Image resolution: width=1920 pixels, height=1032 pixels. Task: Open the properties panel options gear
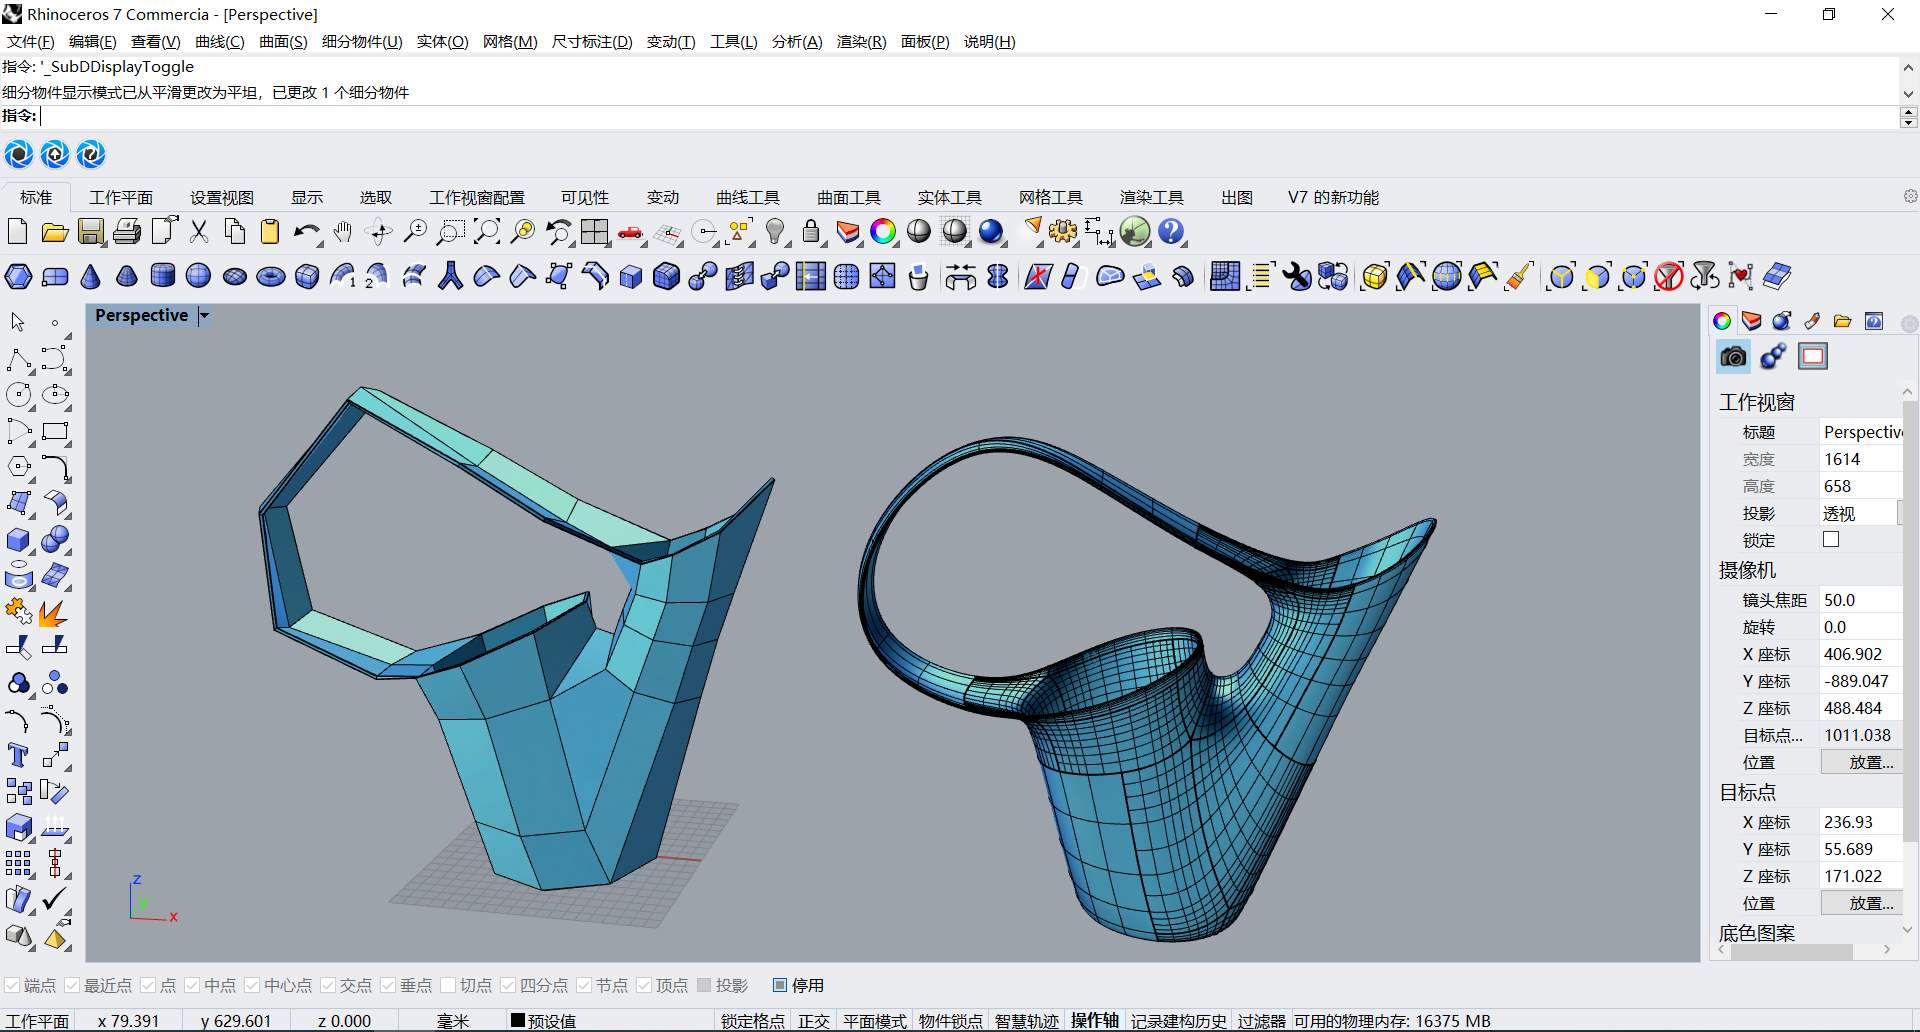tap(1909, 323)
